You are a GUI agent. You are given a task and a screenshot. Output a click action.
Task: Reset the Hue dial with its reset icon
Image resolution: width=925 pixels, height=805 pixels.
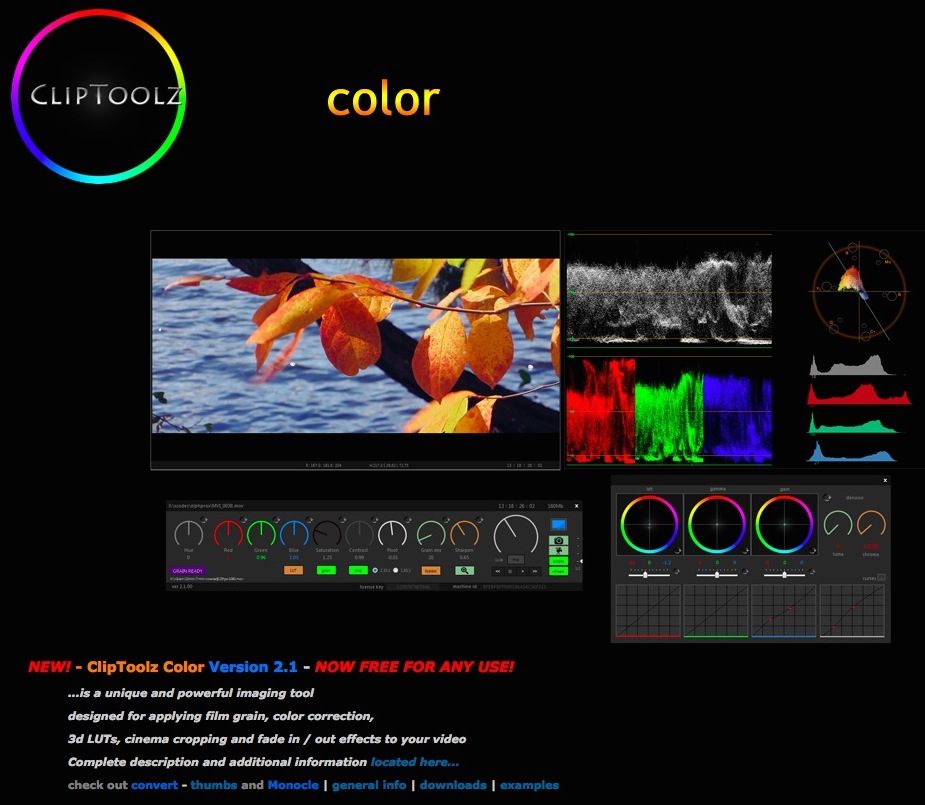coord(203,520)
